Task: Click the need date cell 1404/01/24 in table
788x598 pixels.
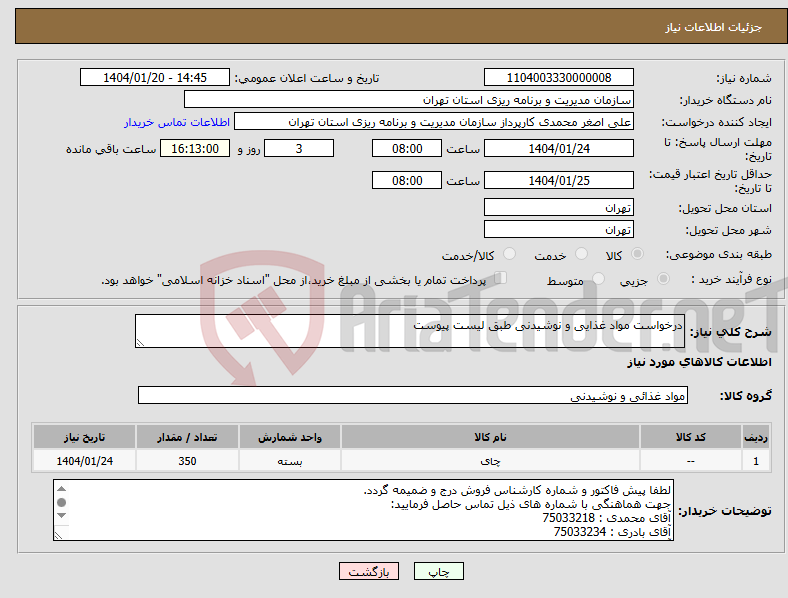Action: point(84,461)
